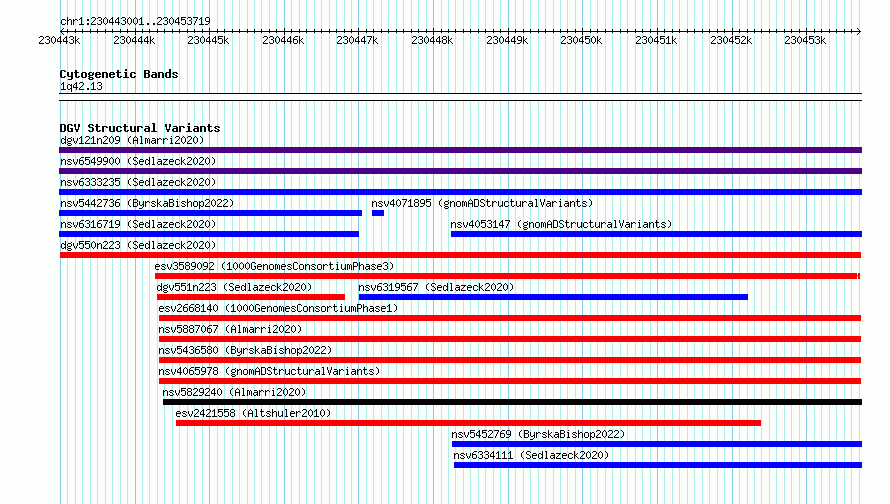Screen dimensions: 890x504
Task: Select the black nsv5829240 (Almarri2020) bar
Action: pyautogui.click(x=512, y=402)
